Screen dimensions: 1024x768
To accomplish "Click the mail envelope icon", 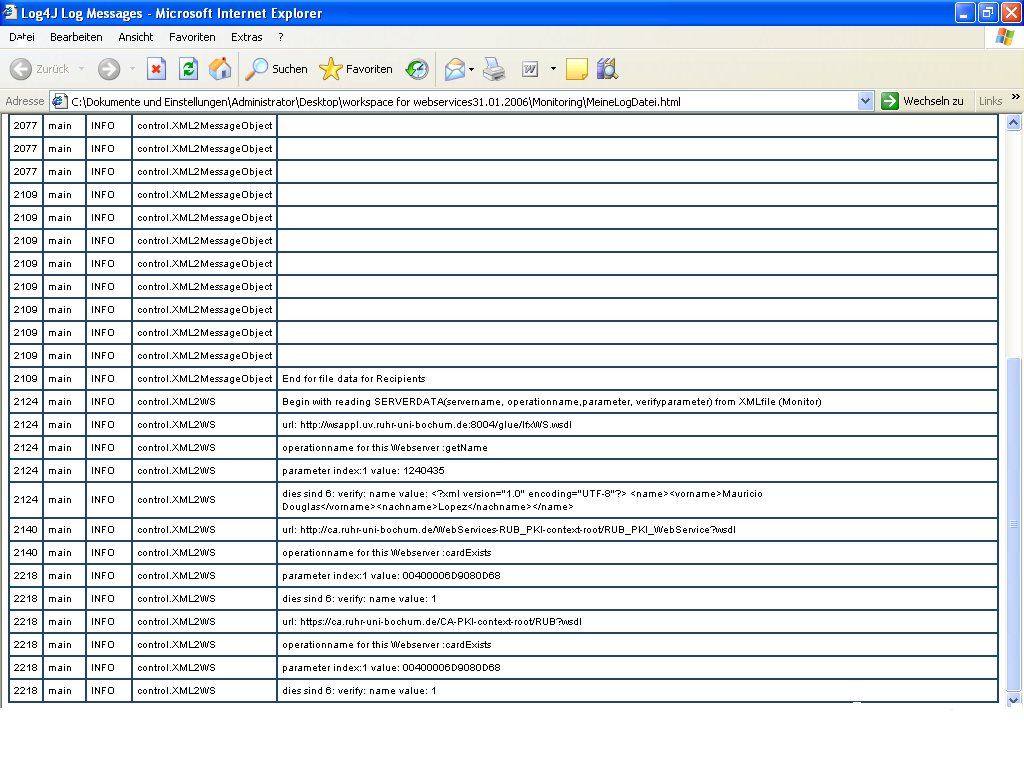I will (x=454, y=69).
